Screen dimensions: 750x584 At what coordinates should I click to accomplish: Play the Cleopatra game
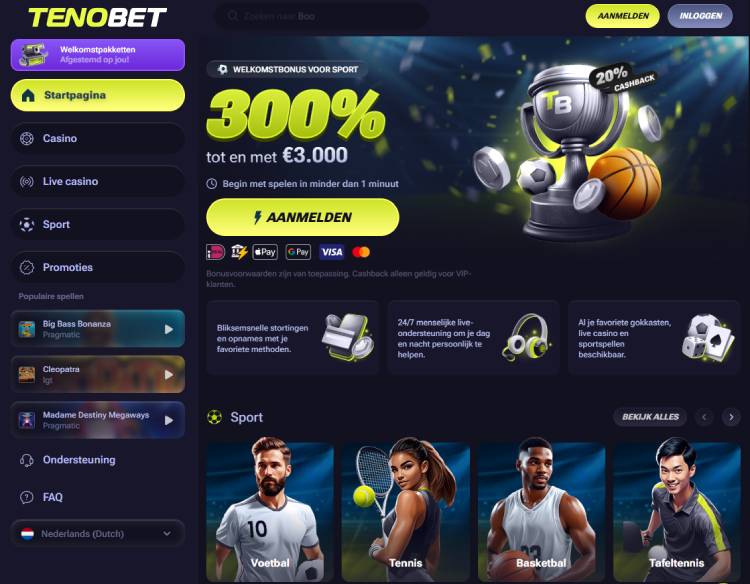tap(169, 375)
